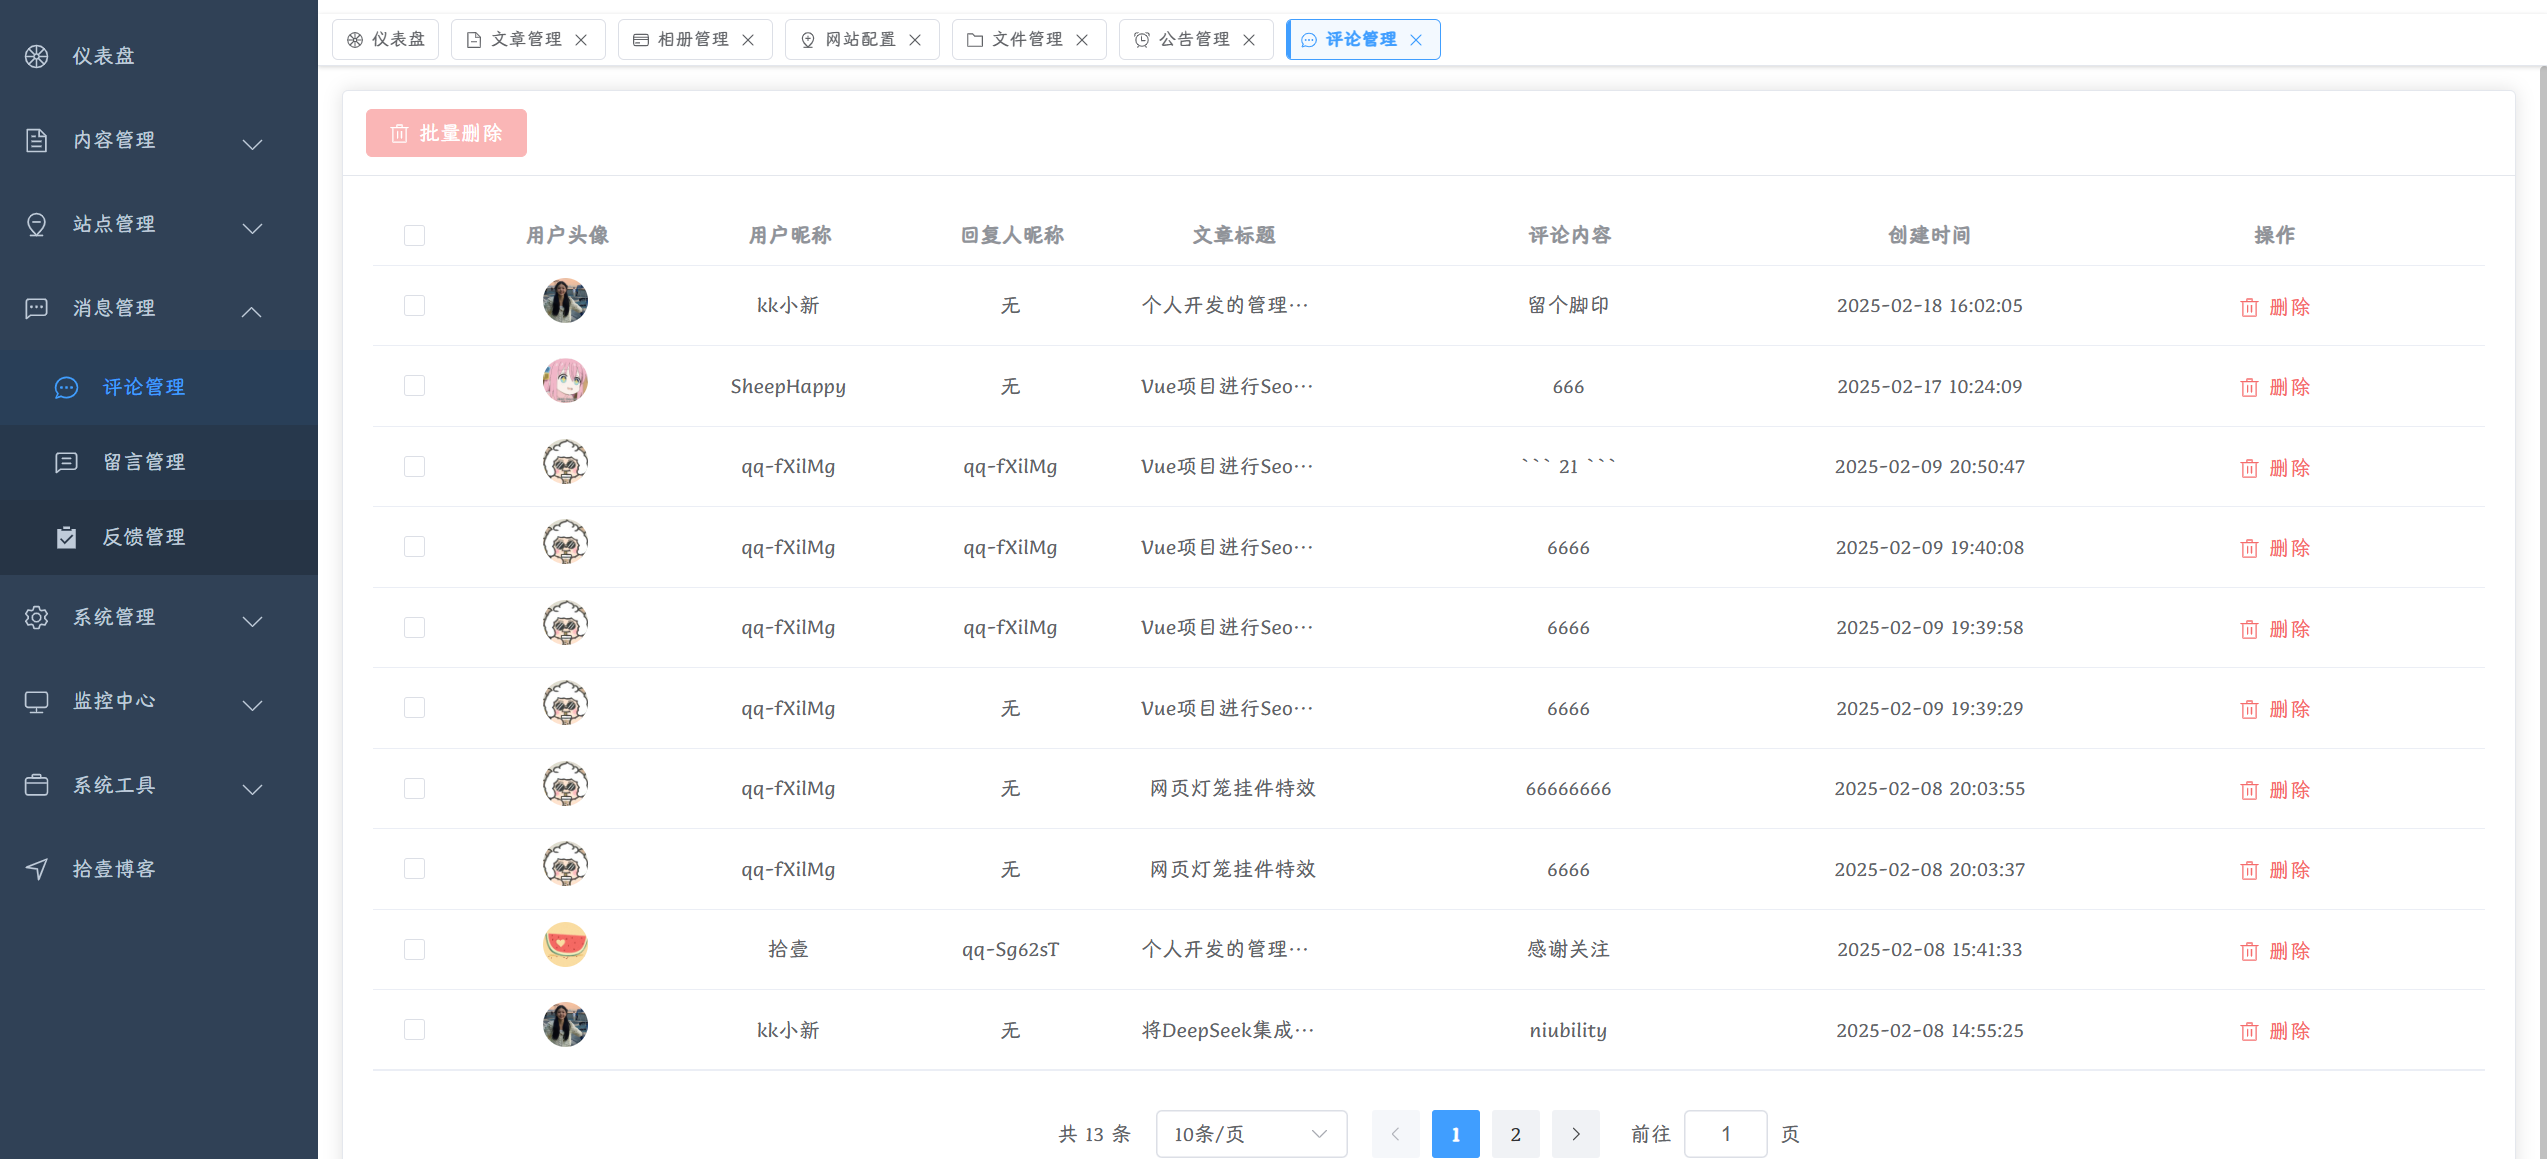This screenshot has width=2547, height=1159.
Task: Tick the select-all checkbox in table header
Action: coord(414,235)
